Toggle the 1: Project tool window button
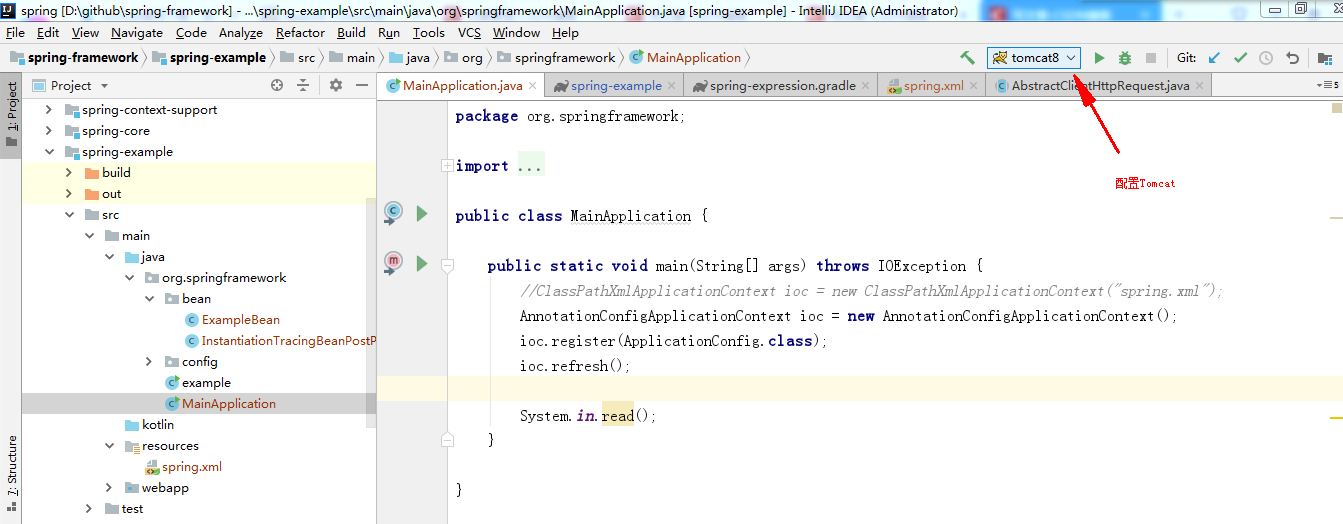Image resolution: width=1343 pixels, height=524 pixels. 11,114
